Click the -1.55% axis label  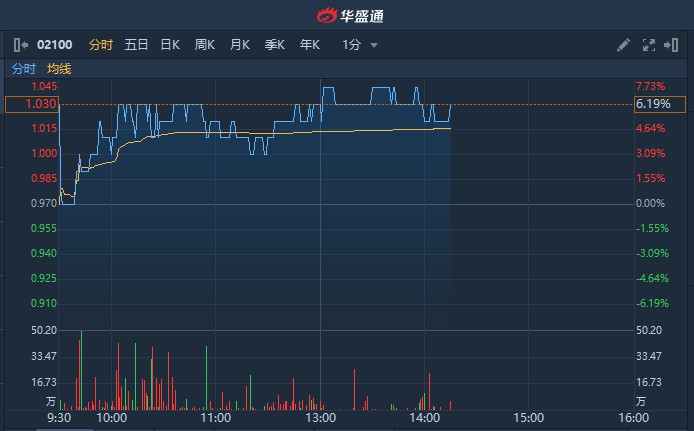(x=652, y=228)
